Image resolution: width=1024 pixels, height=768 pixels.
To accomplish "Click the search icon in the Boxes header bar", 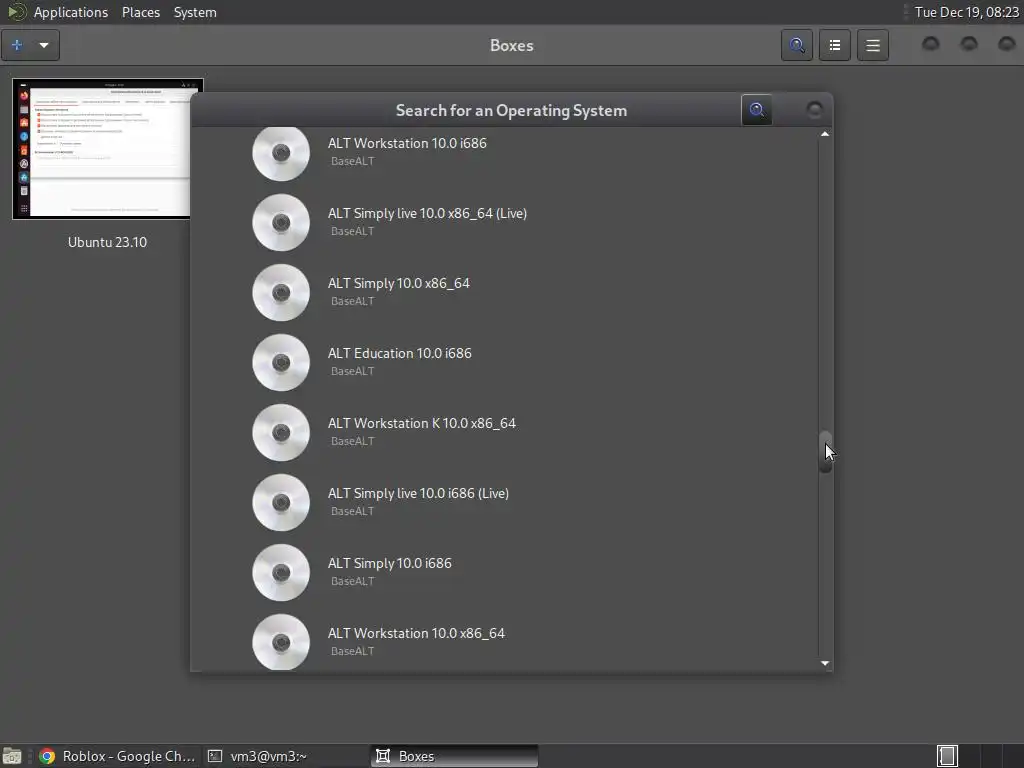I will 797,45.
